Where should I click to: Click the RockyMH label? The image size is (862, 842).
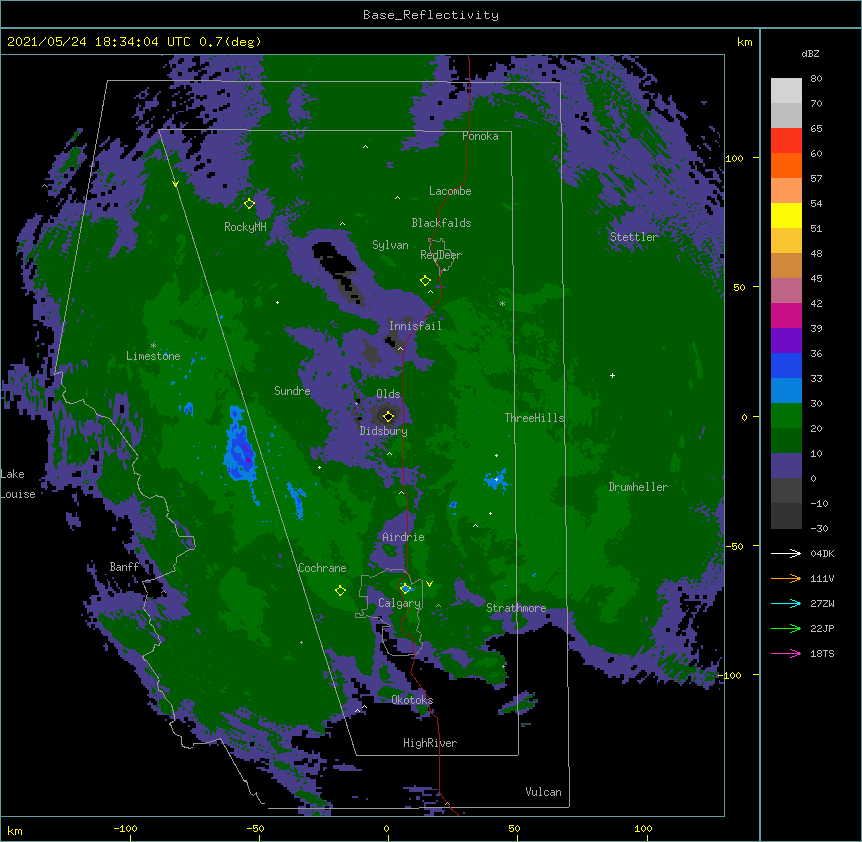(245, 227)
